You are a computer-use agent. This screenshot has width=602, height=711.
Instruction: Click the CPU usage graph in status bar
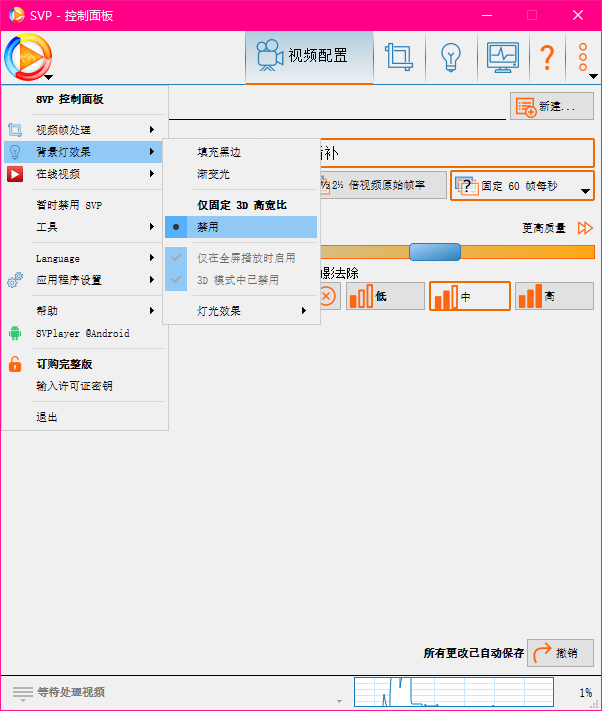[x=452, y=692]
